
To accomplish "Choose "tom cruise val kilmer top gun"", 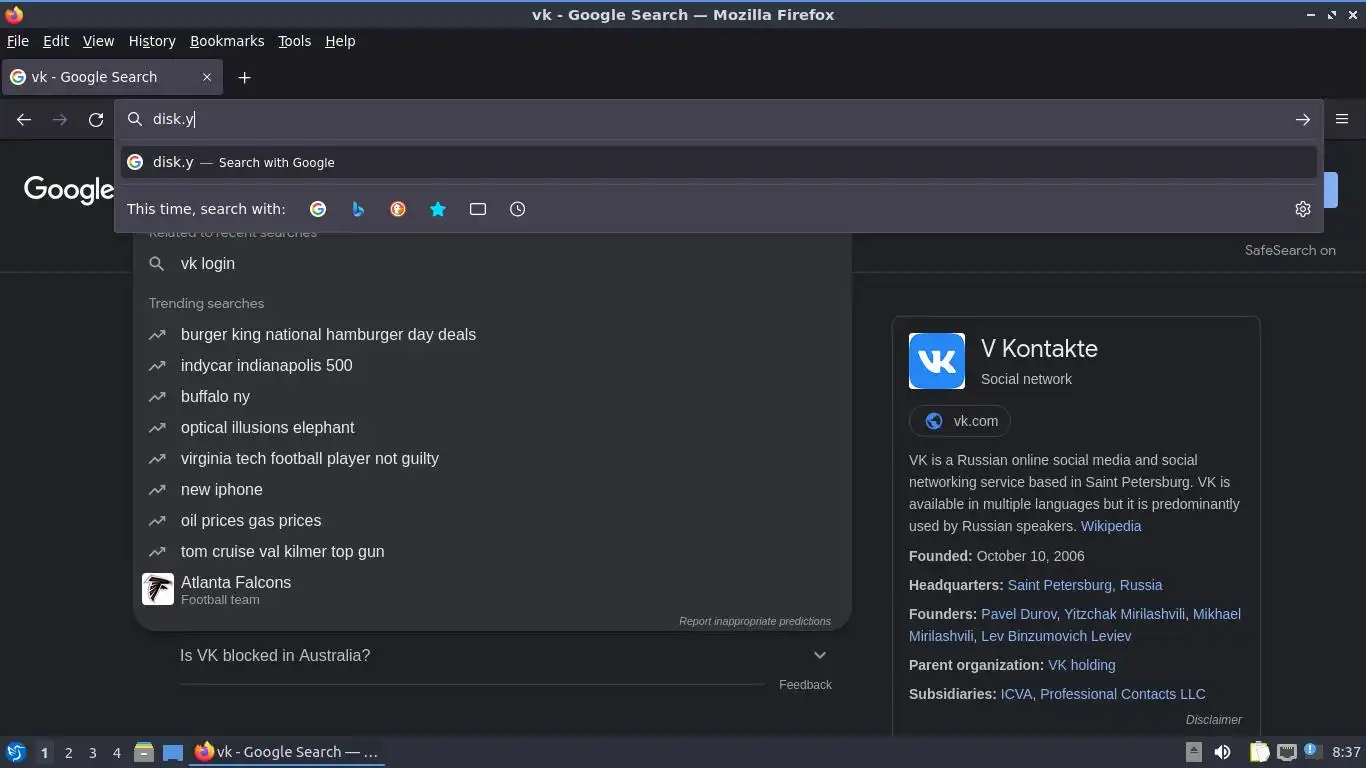I will (283, 551).
